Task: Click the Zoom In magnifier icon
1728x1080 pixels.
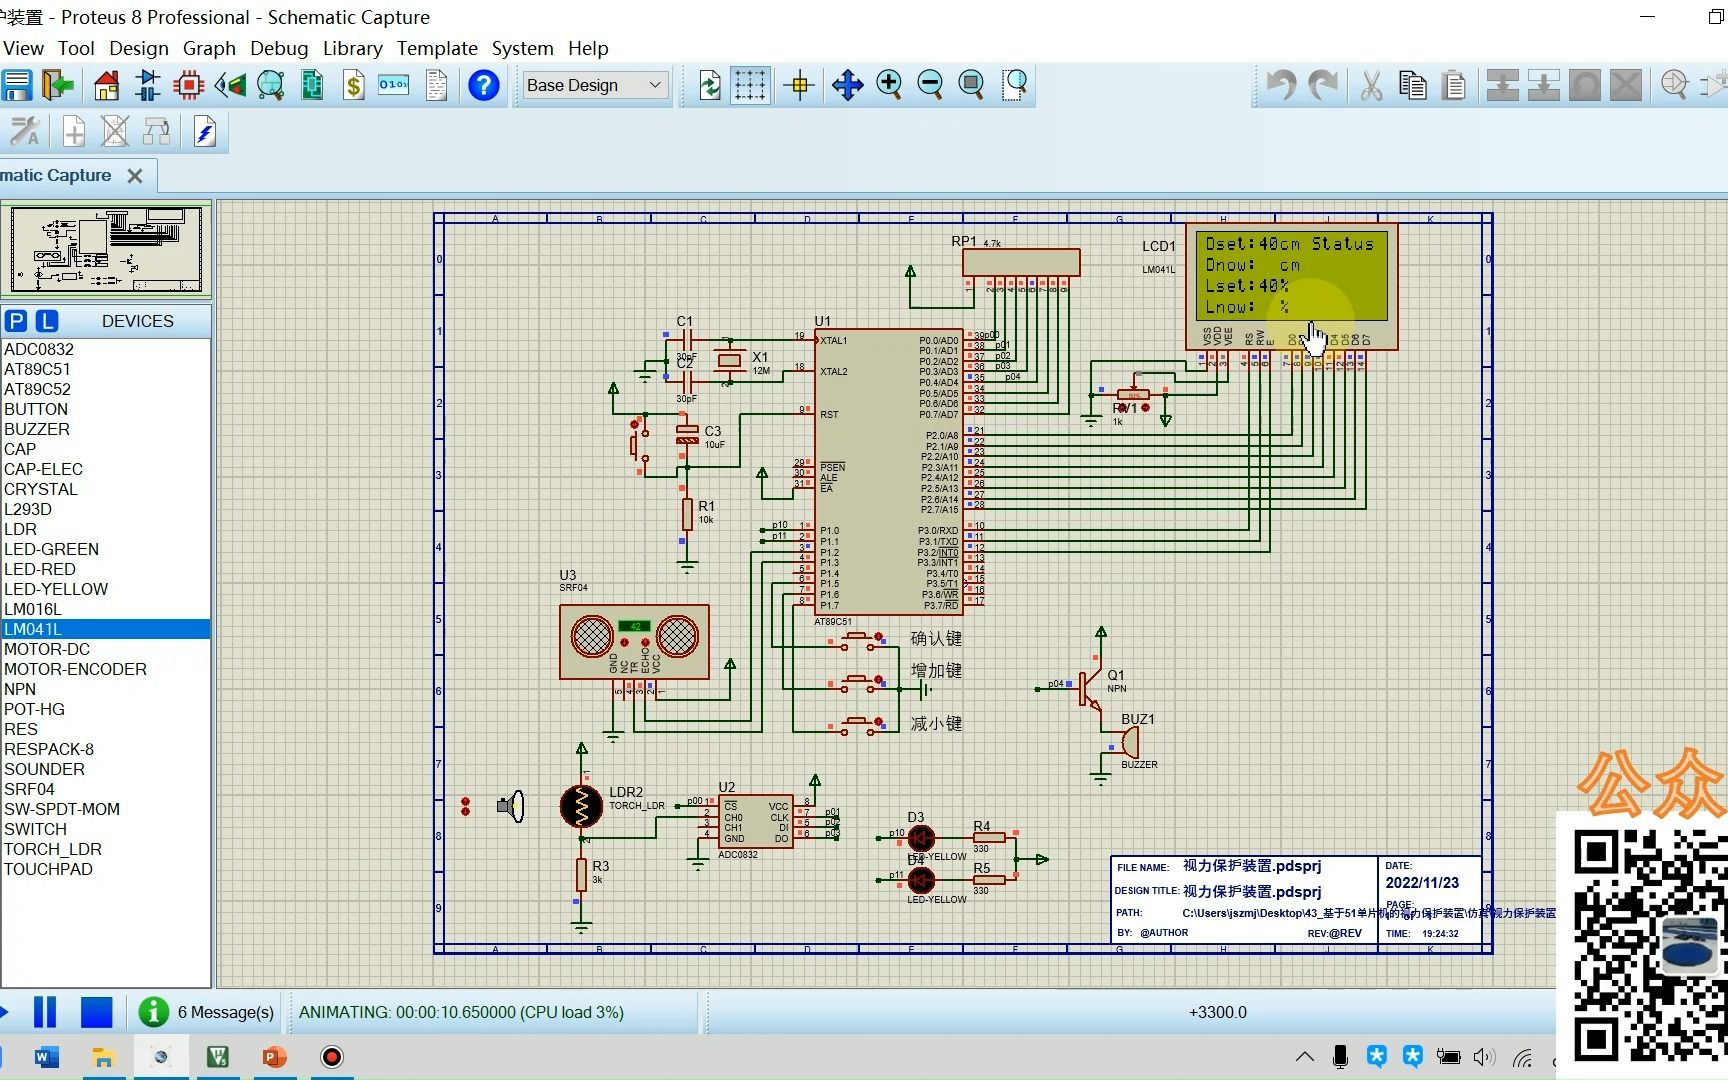Action: pyautogui.click(x=889, y=85)
